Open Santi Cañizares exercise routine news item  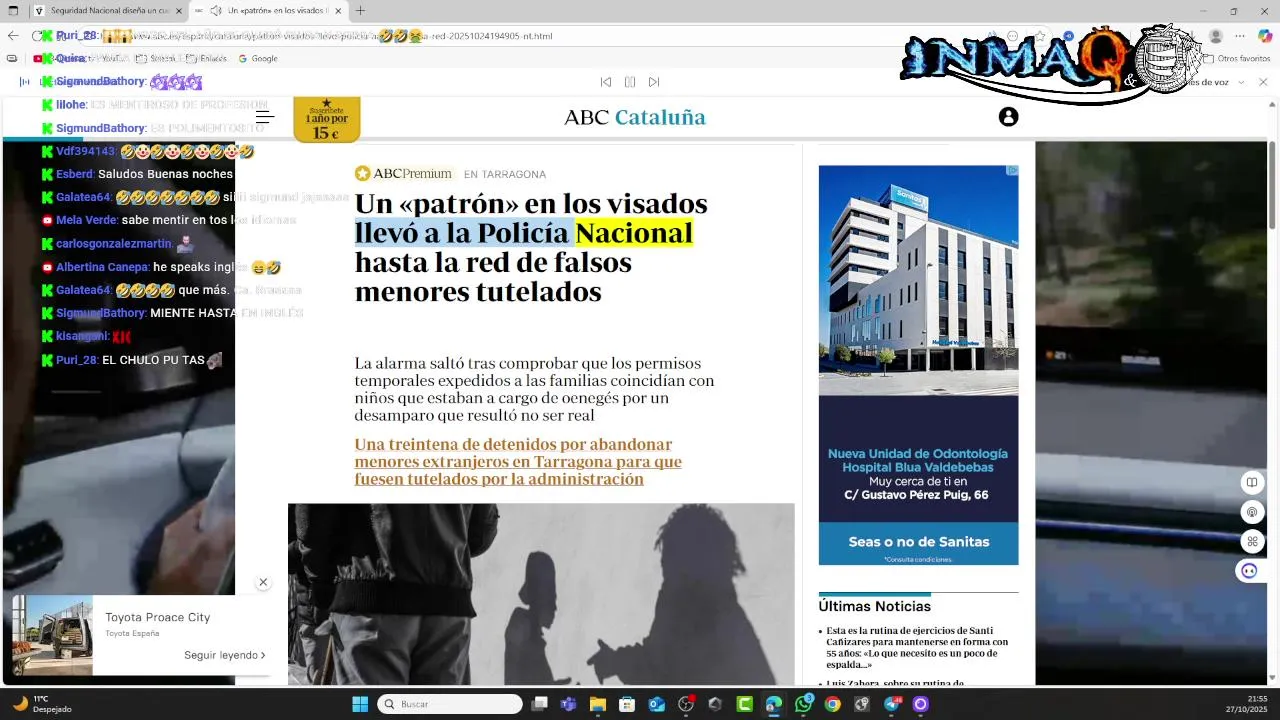click(x=917, y=648)
